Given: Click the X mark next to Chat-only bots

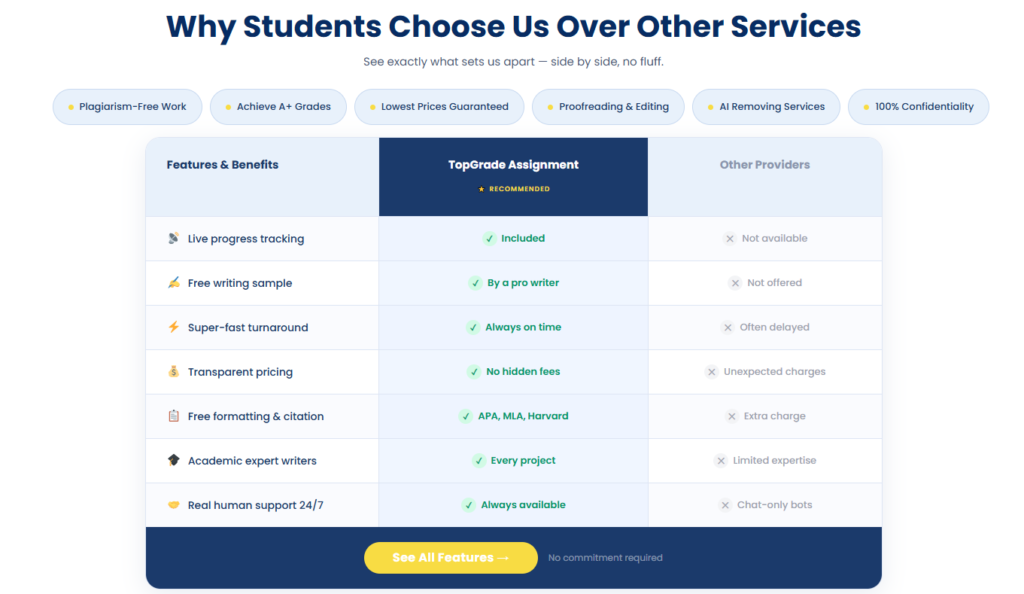Looking at the screenshot, I should (x=725, y=505).
